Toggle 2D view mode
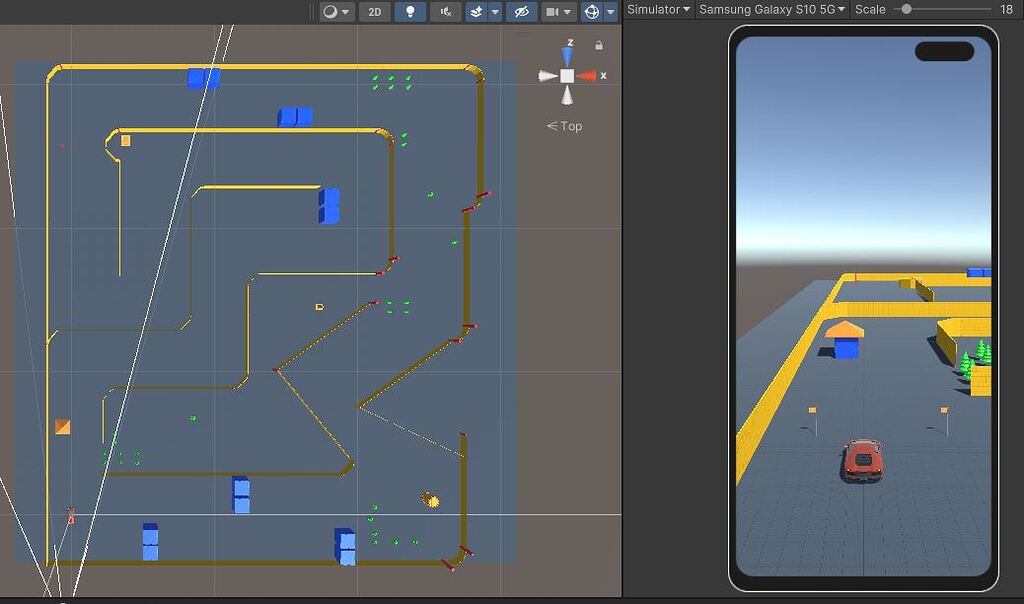 point(375,11)
